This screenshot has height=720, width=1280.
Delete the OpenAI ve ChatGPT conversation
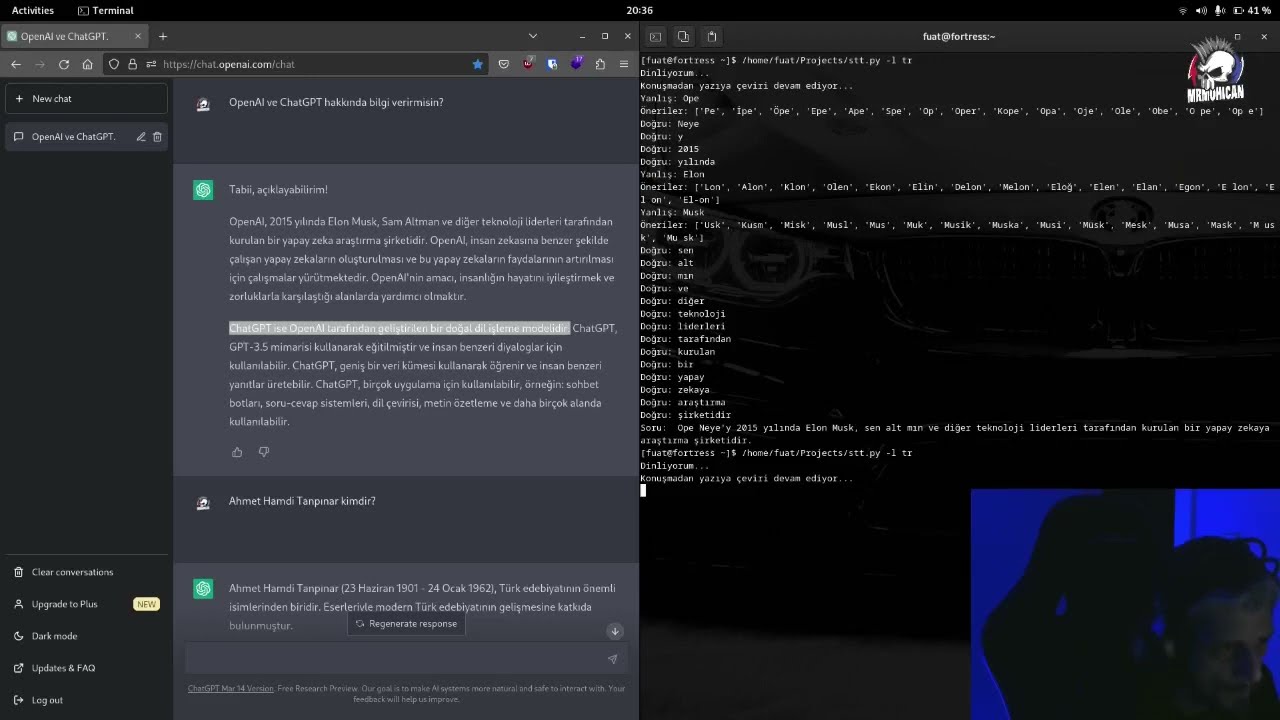pos(157,137)
